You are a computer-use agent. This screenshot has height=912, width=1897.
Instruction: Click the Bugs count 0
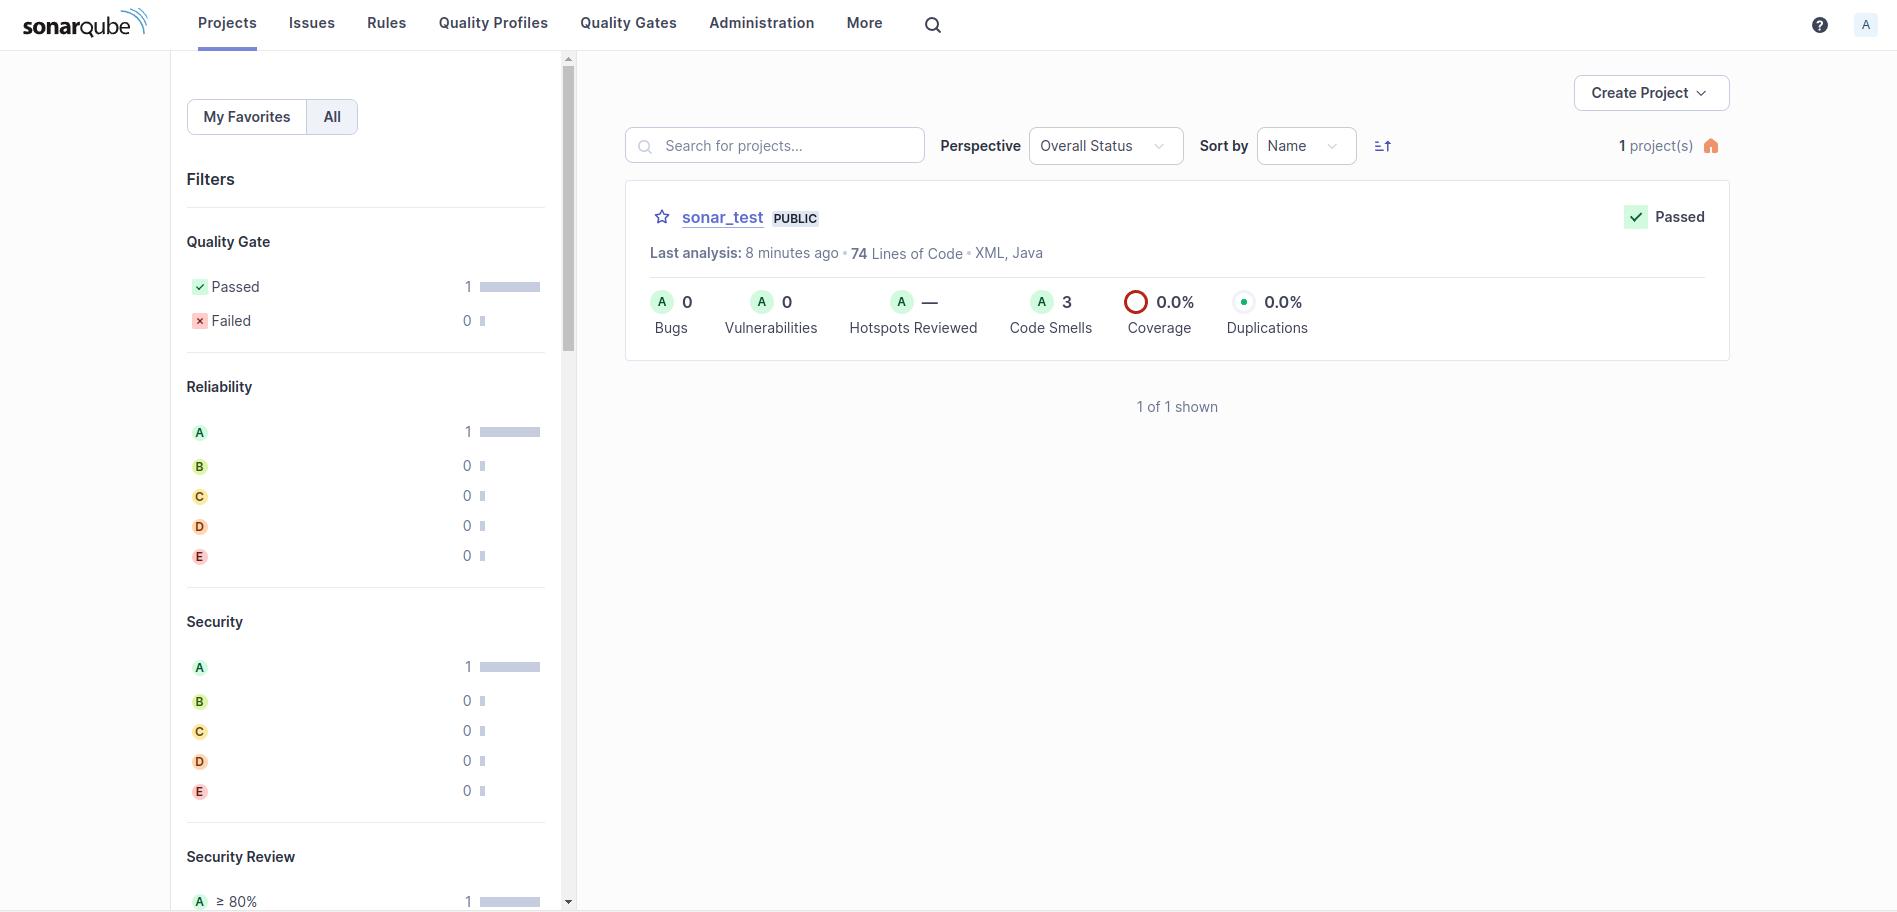(687, 302)
